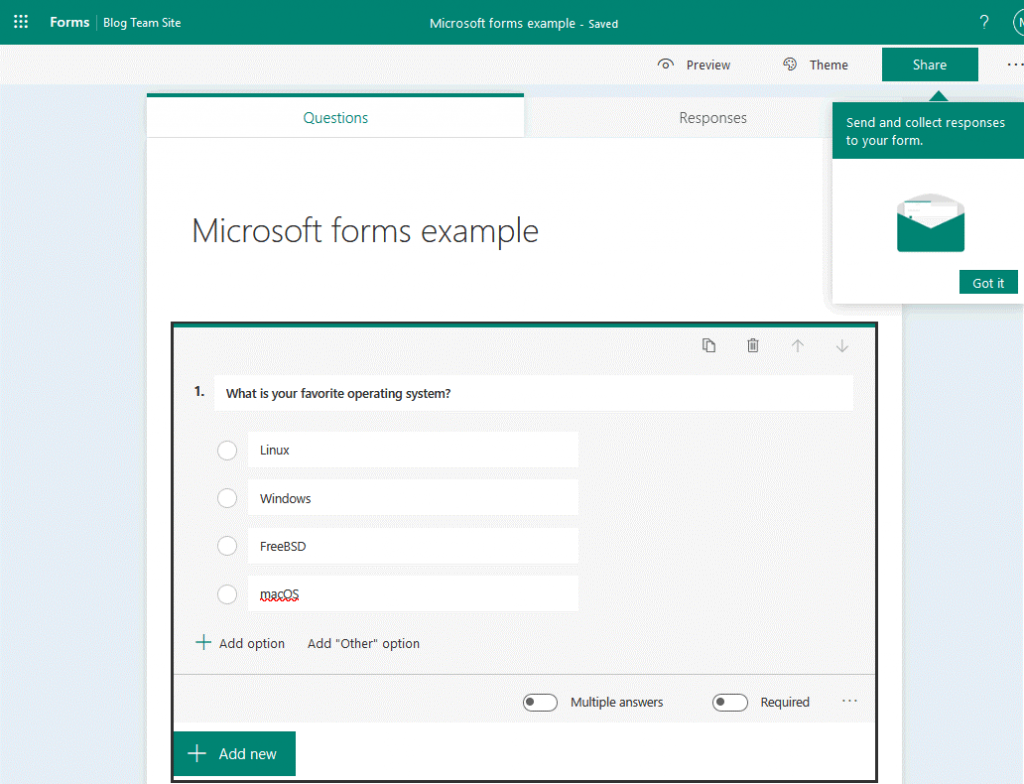The height and width of the screenshot is (784, 1024).
Task: Dismiss the tip with Got it
Action: (x=988, y=282)
